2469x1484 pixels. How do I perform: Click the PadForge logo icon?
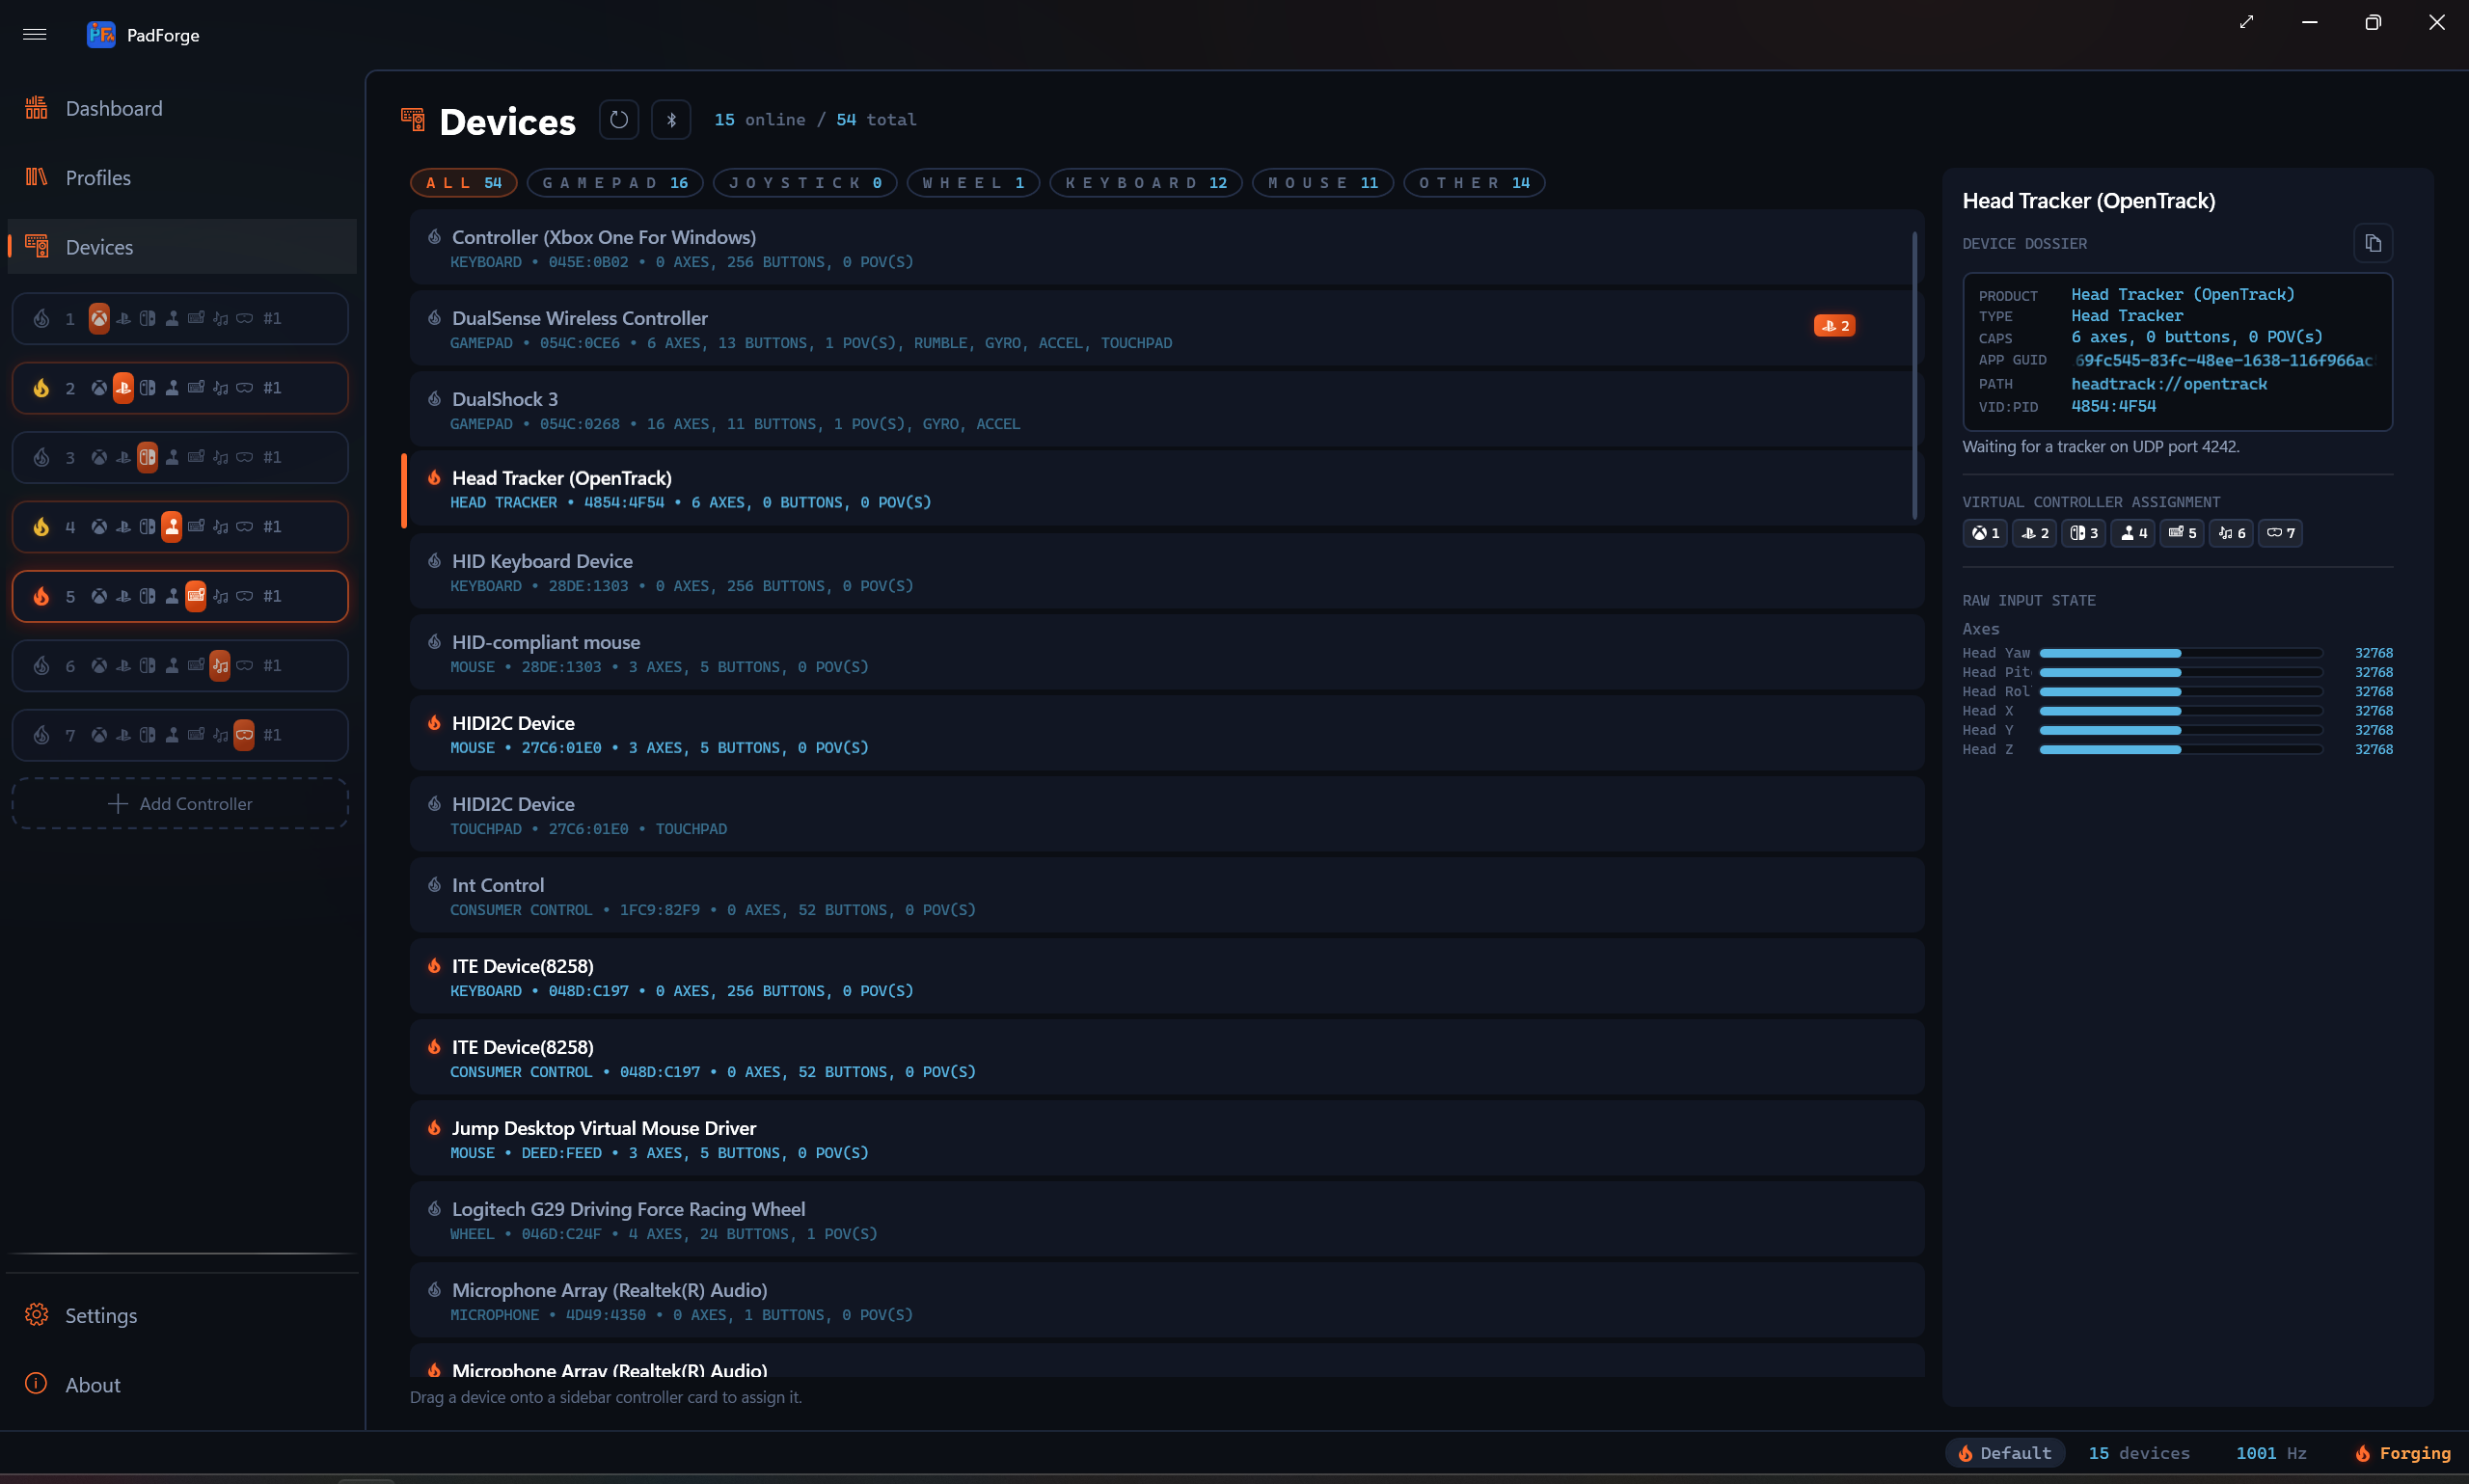[101, 35]
